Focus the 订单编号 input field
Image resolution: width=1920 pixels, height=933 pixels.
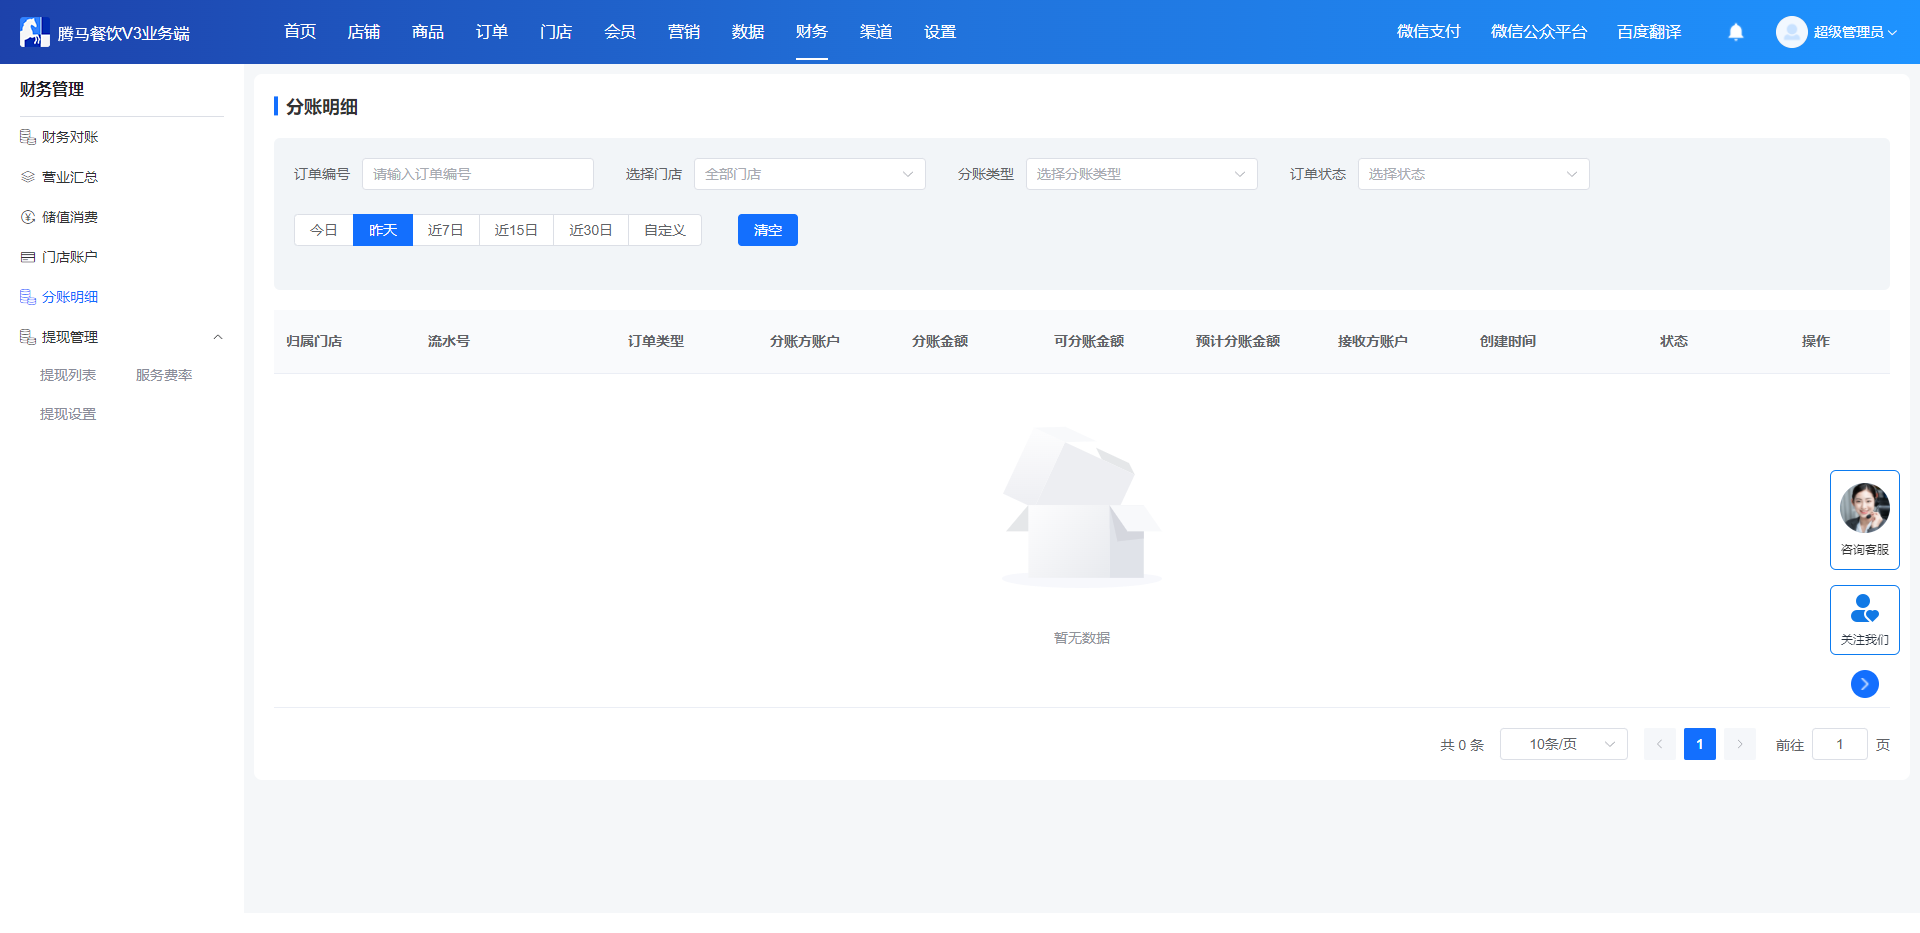coord(478,174)
